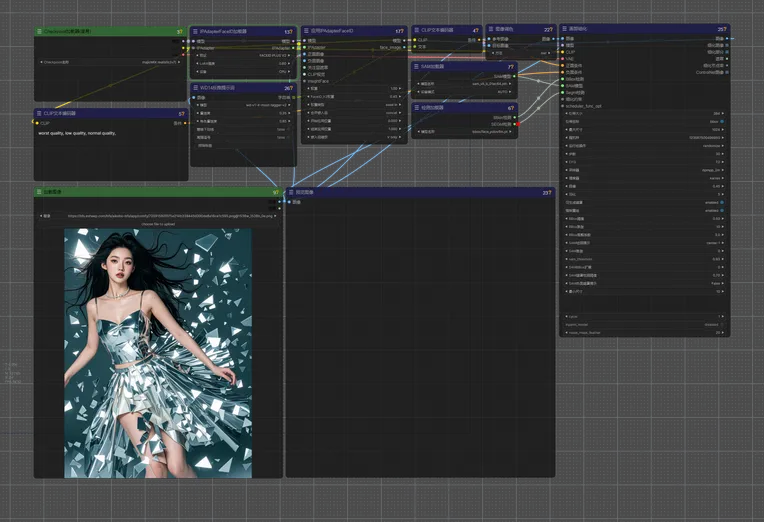This screenshot has width=764, height=522.
Task: Open the SAM加载器 node menu icon
Action: [417, 66]
